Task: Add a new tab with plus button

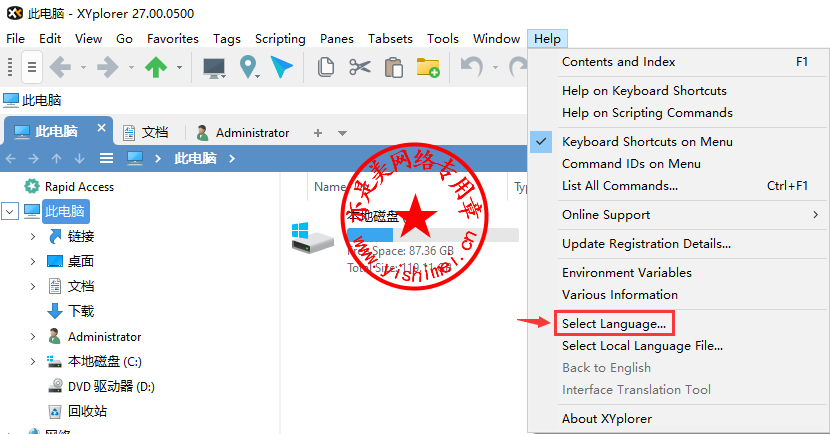Action: [318, 133]
